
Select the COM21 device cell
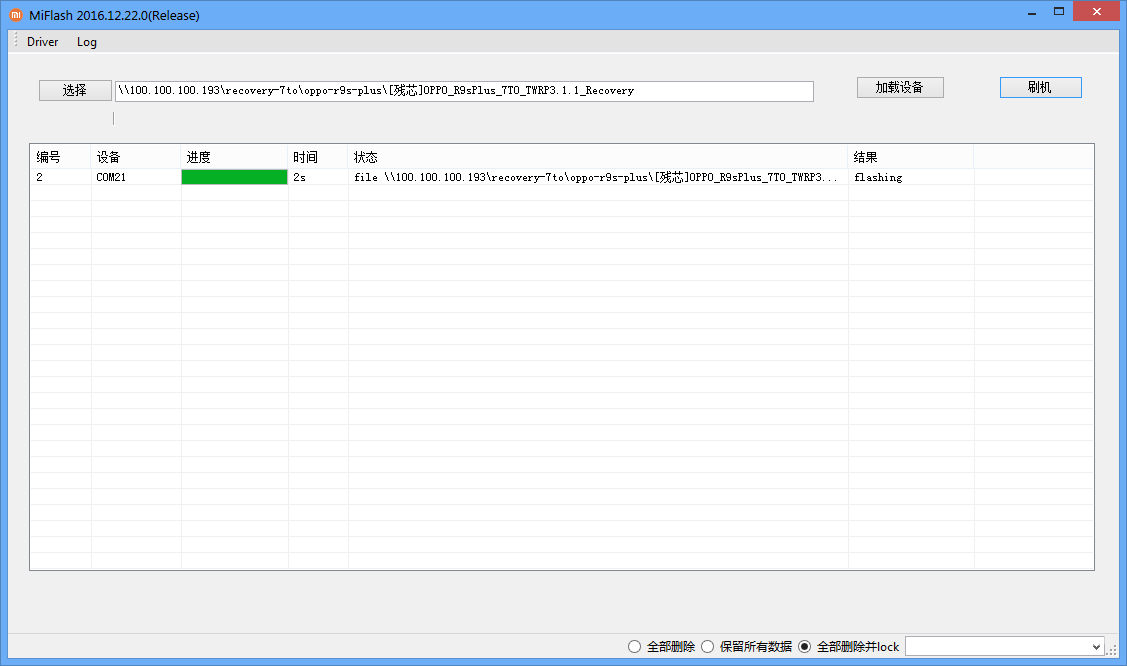[x=135, y=177]
